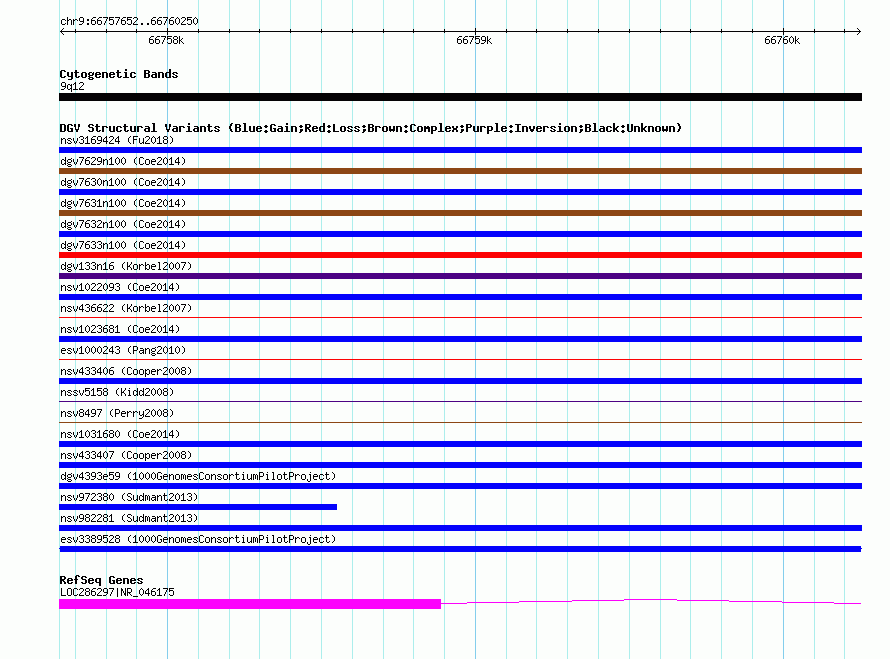The height and width of the screenshot is (659, 890).
Task: Click the blue bar under nsv3169424
Action: click(460, 150)
